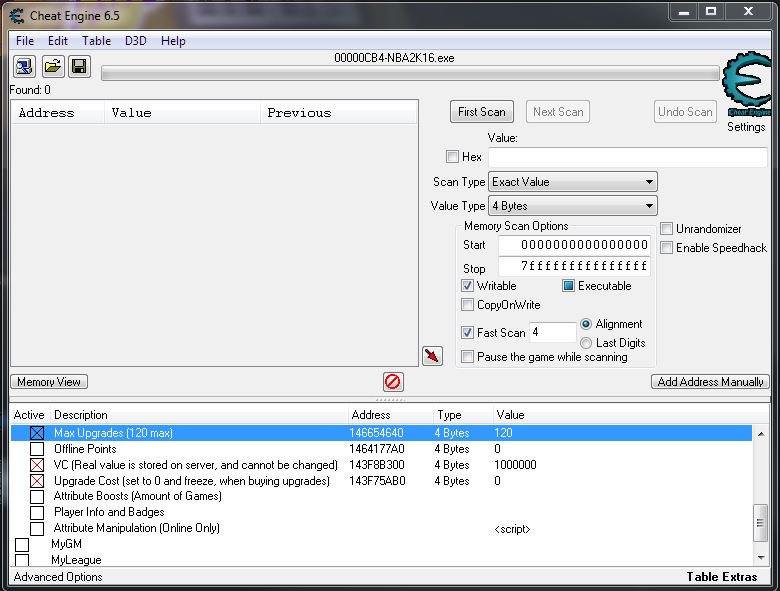Select the Alignment radio button
The height and width of the screenshot is (591, 780).
[586, 324]
